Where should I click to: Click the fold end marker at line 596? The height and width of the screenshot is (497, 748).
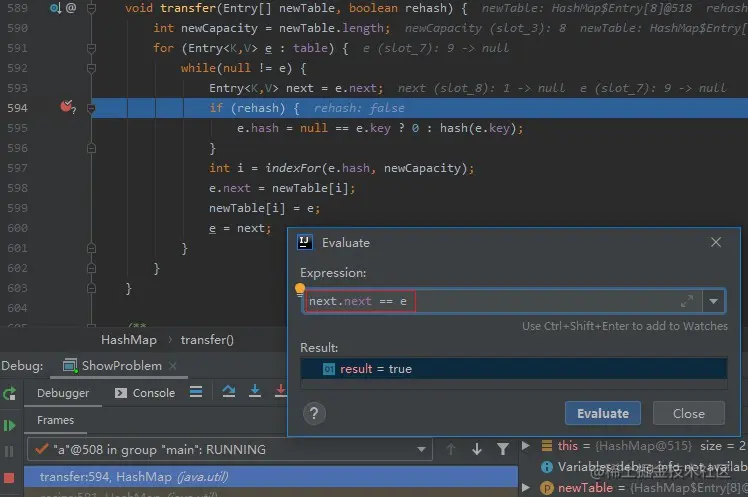92,148
